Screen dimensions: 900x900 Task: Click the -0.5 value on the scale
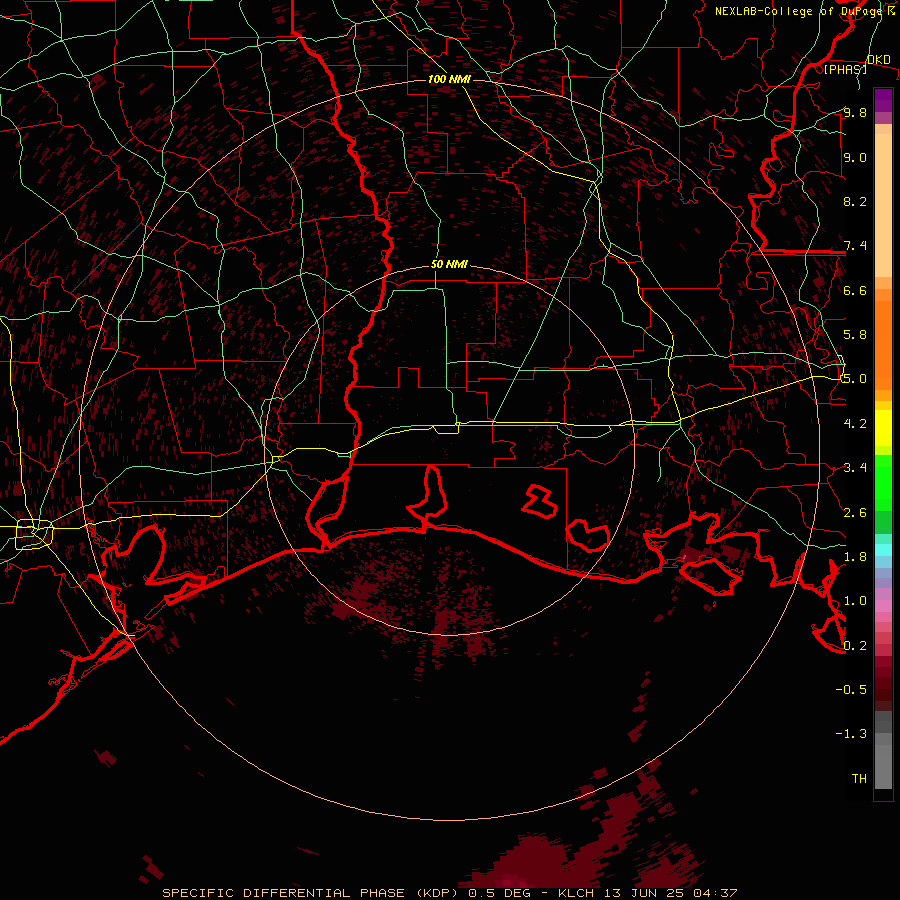tap(851, 690)
